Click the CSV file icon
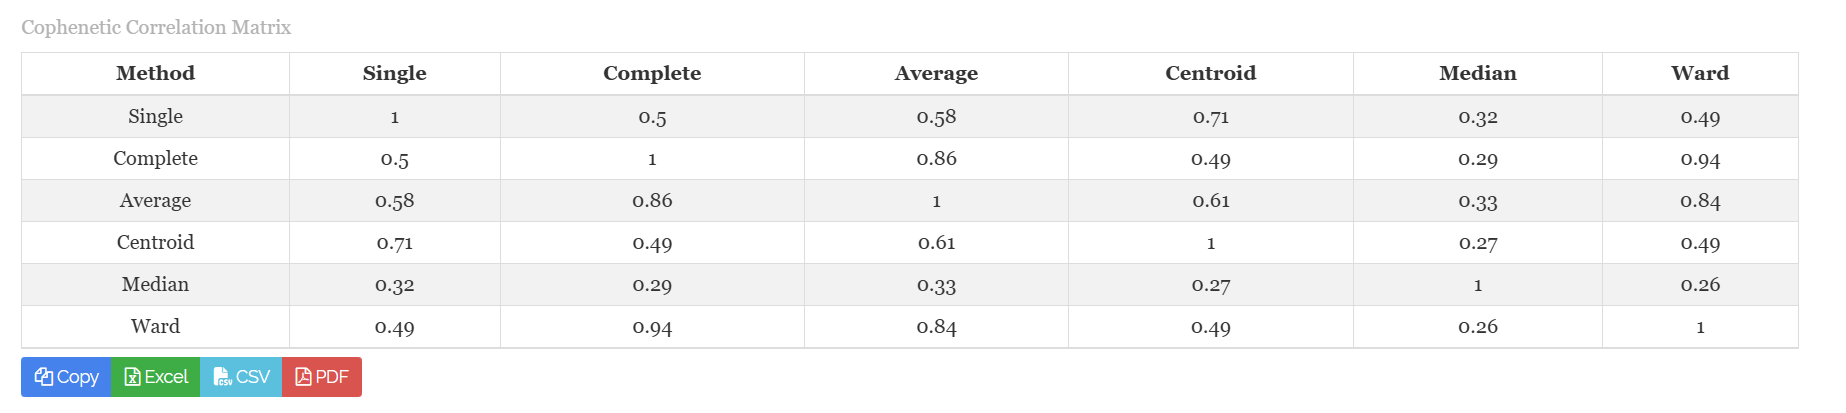 tap(222, 377)
